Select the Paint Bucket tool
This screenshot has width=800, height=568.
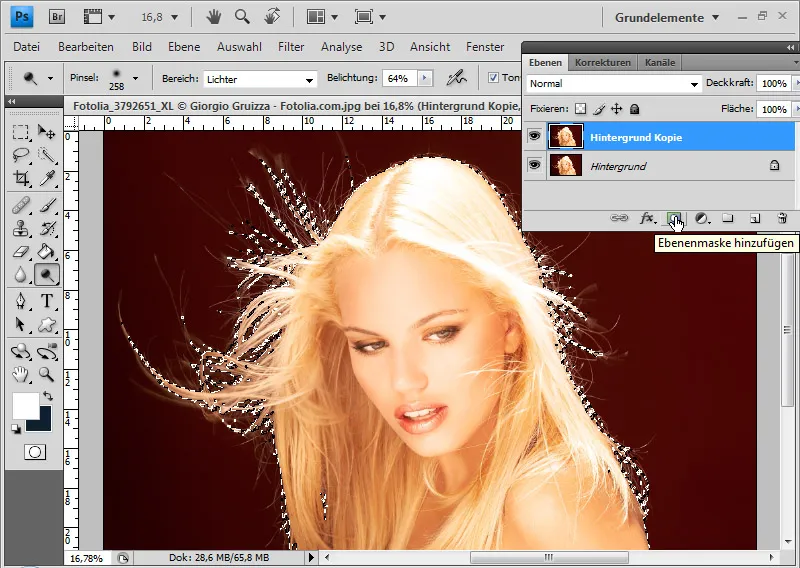tap(46, 252)
